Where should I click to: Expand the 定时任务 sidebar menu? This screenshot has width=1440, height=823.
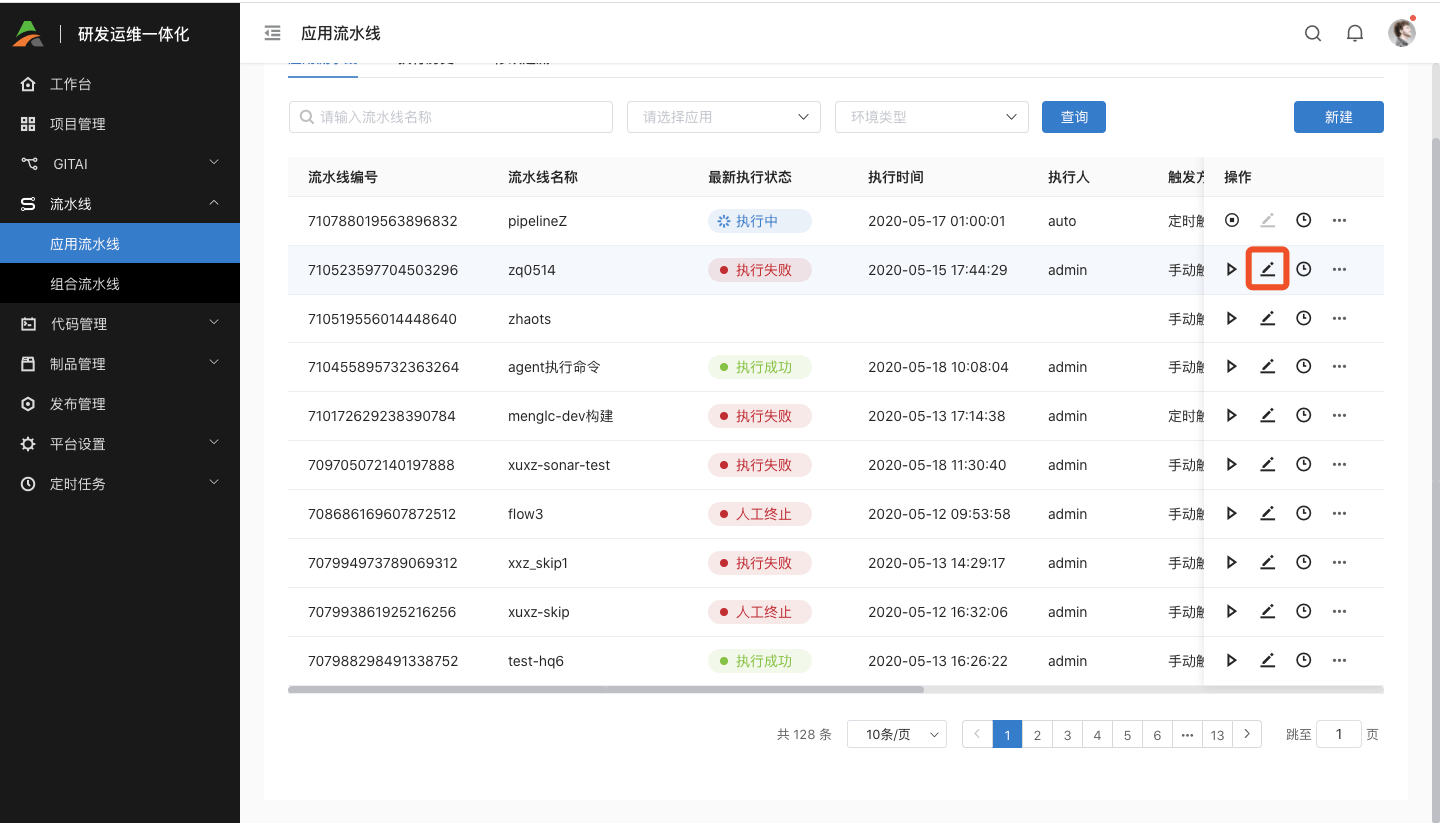(120, 483)
